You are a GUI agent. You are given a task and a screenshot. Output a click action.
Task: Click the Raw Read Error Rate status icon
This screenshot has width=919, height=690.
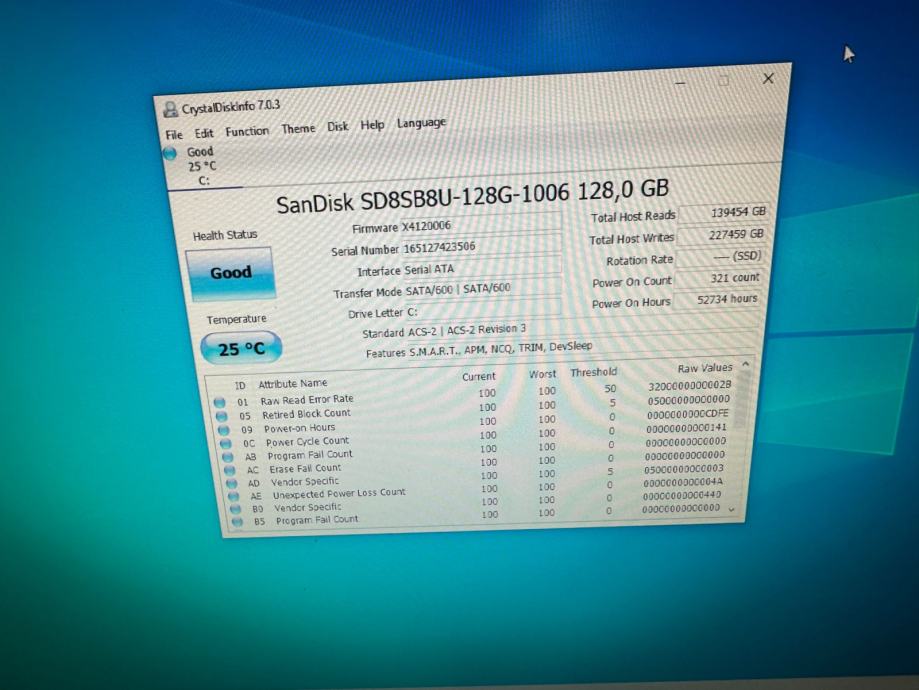(x=219, y=403)
